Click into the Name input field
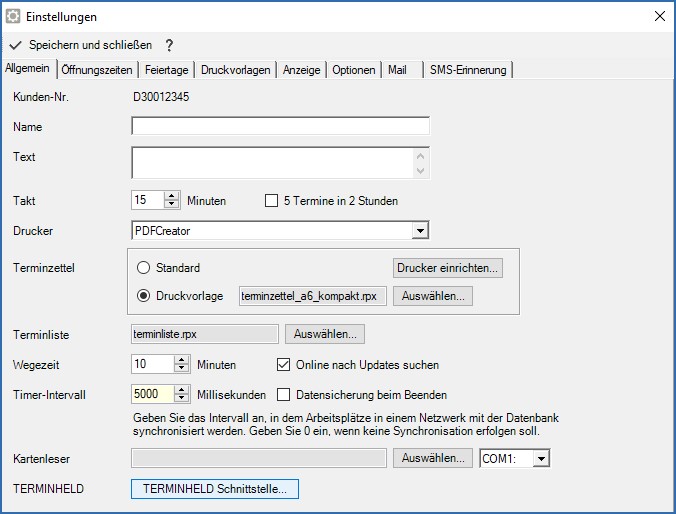The height and width of the screenshot is (514, 676). (x=280, y=126)
